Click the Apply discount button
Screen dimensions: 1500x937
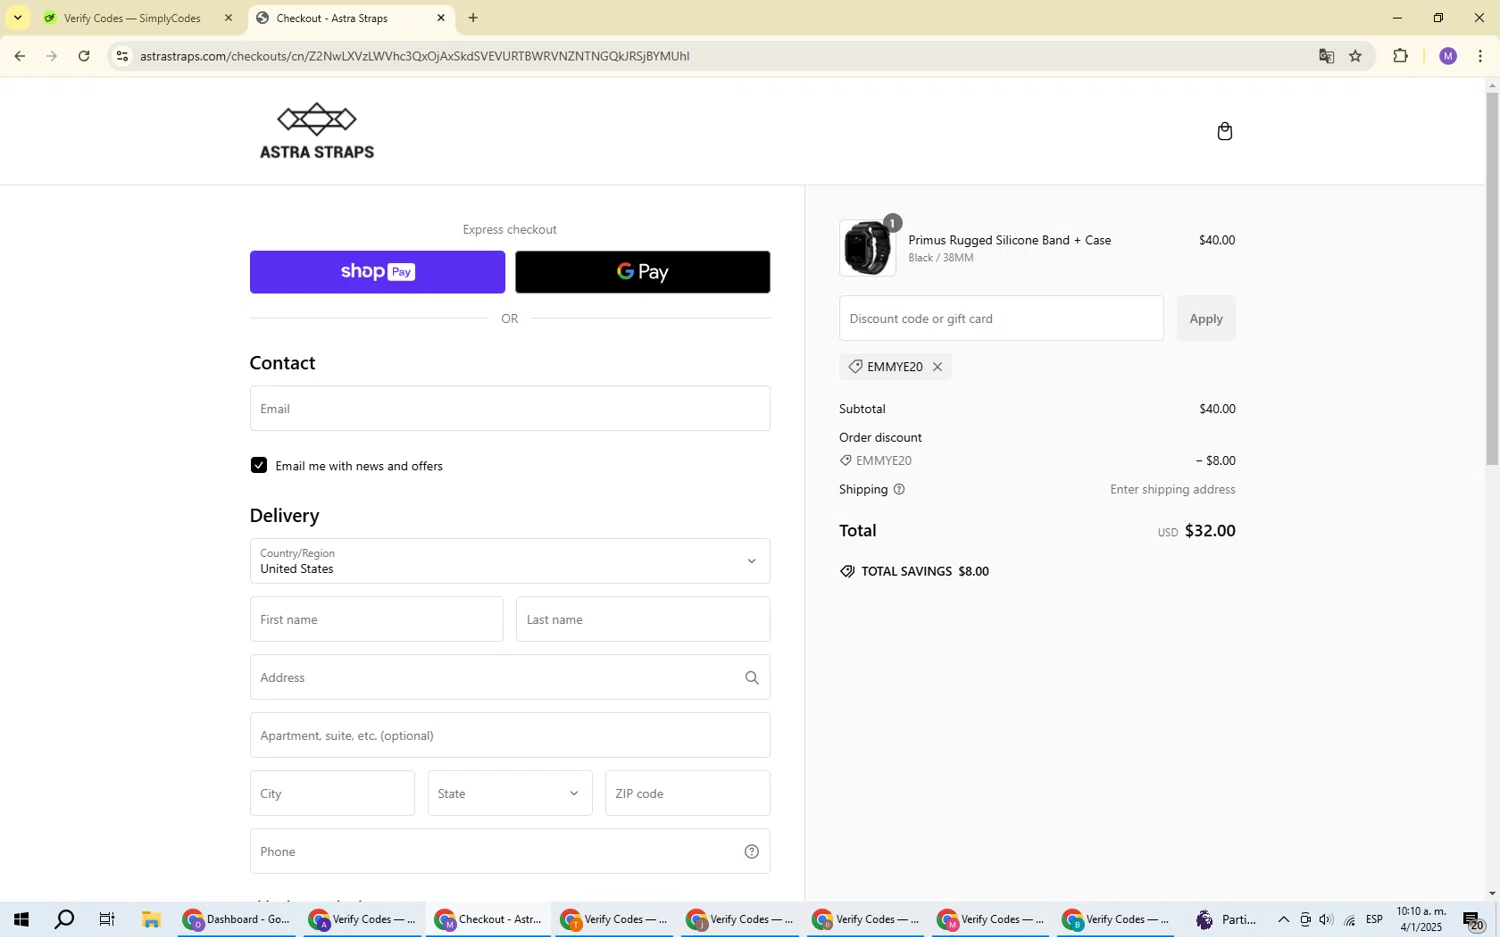[x=1206, y=318]
